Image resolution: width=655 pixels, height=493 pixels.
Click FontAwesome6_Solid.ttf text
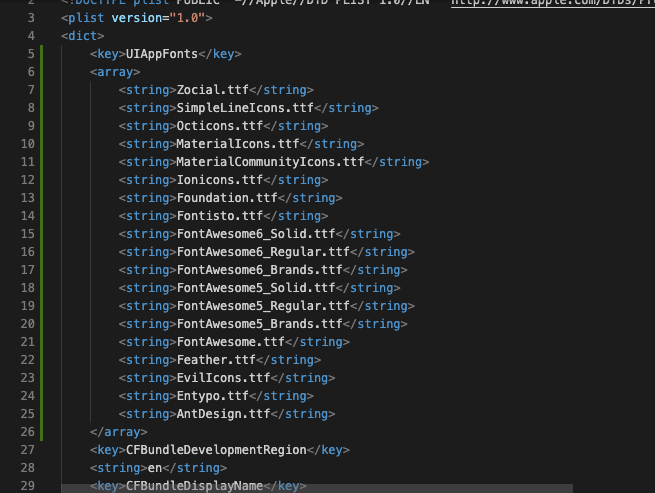point(256,234)
